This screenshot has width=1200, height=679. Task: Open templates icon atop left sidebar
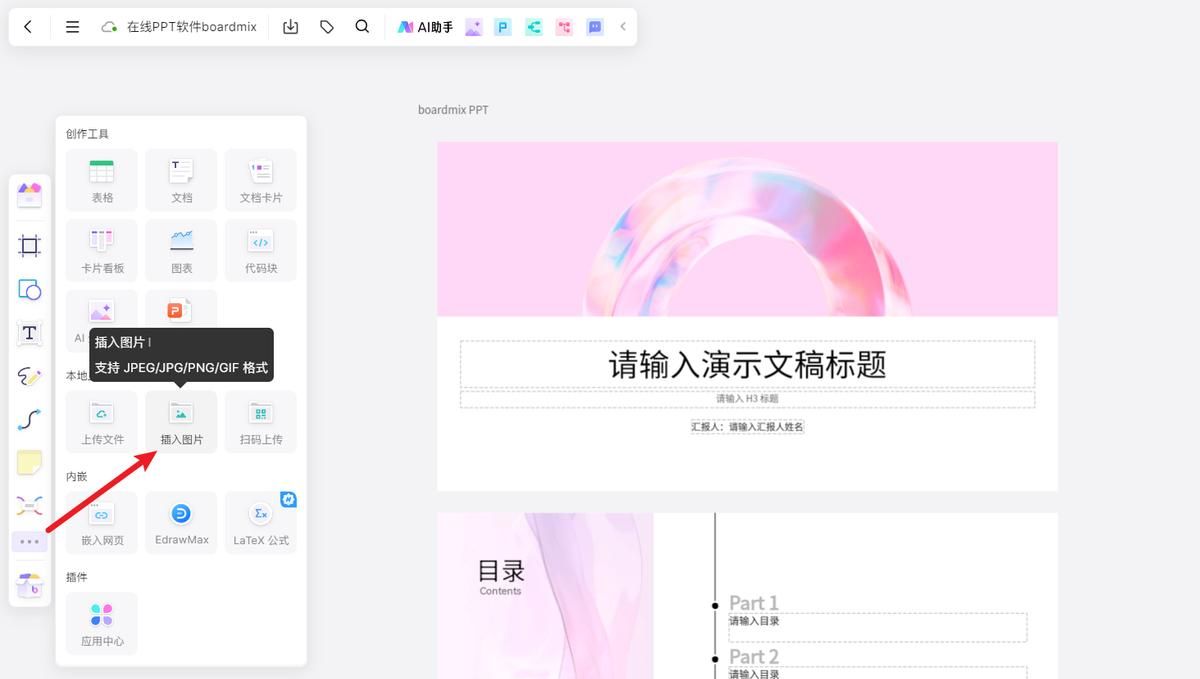tap(29, 195)
